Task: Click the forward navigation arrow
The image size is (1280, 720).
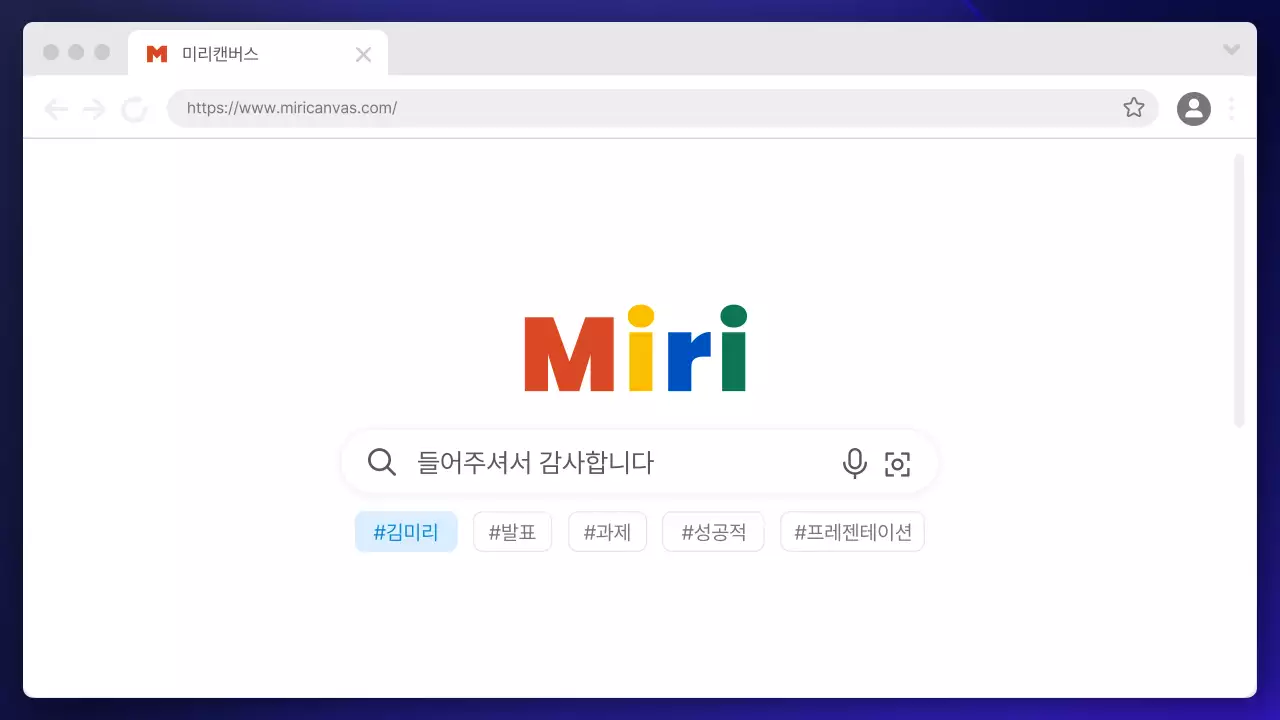Action: [x=94, y=108]
